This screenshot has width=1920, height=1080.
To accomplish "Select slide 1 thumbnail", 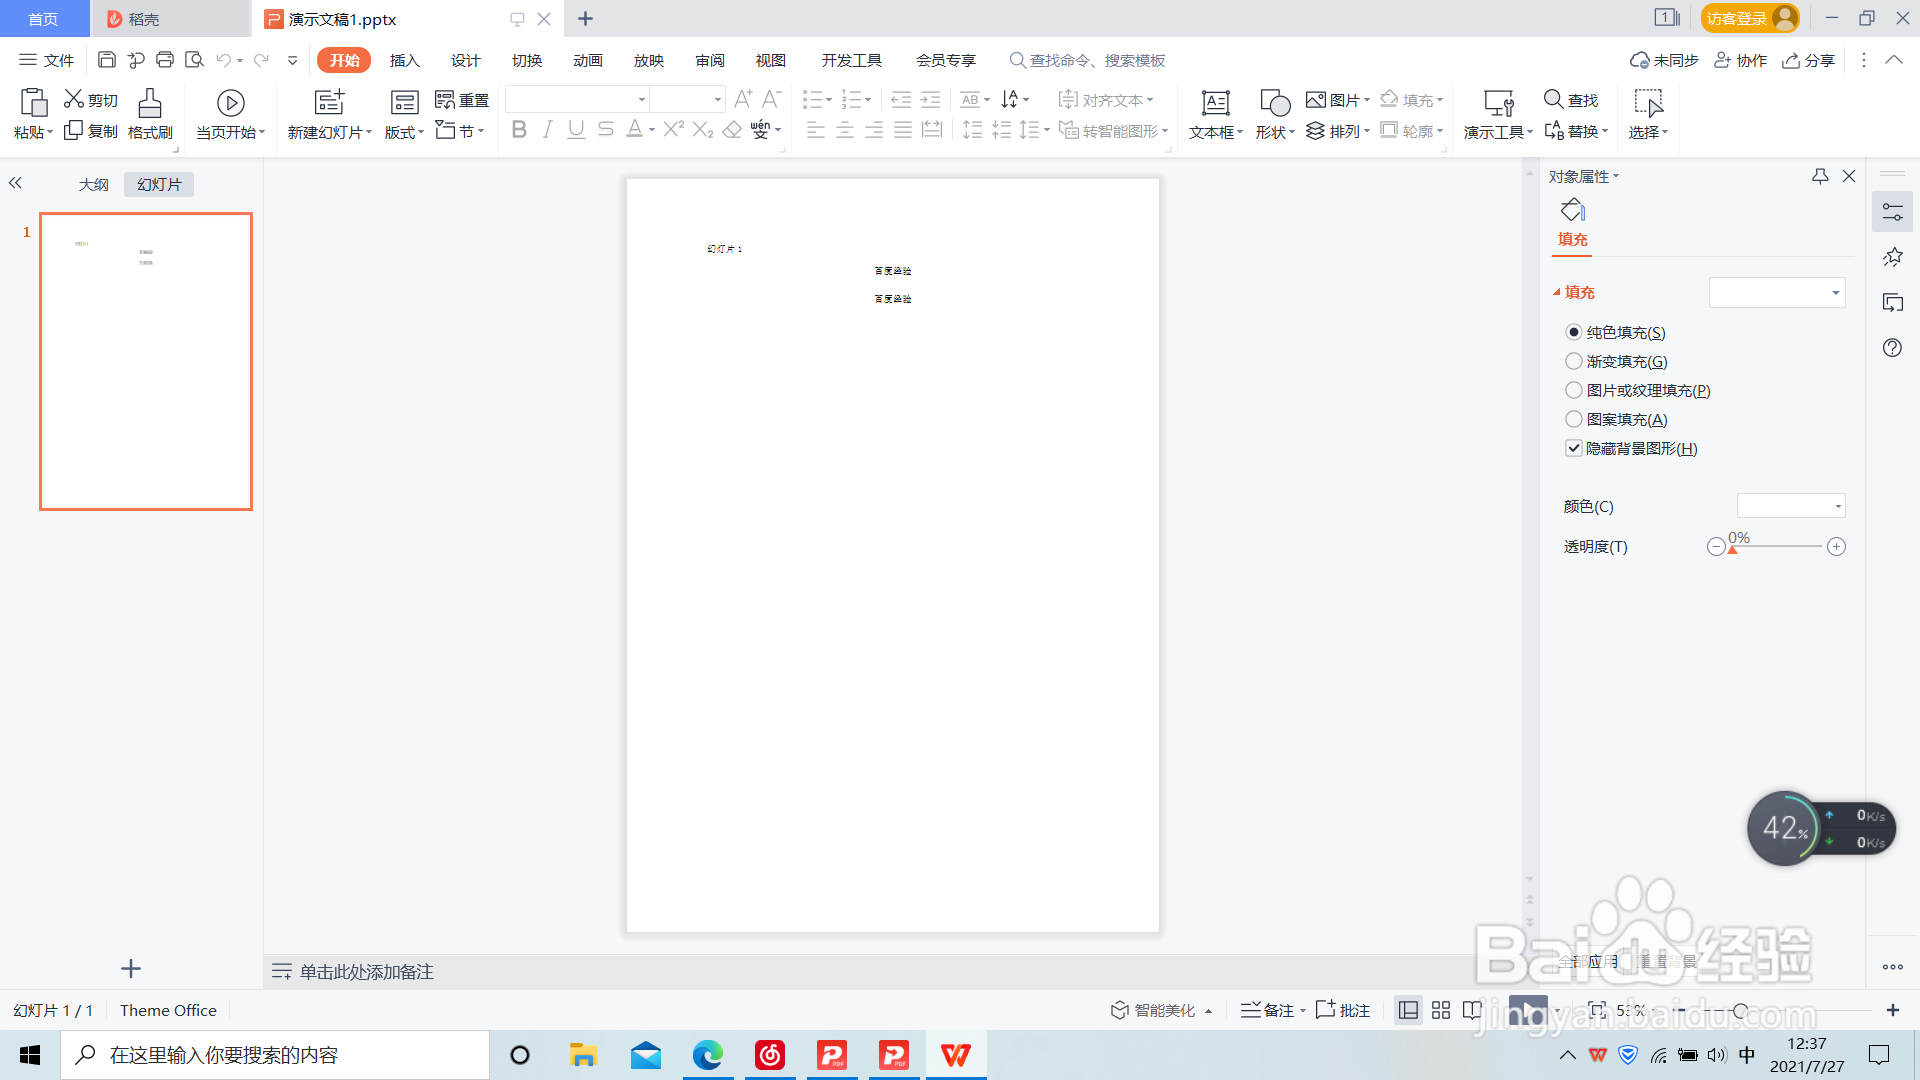I will tap(146, 361).
